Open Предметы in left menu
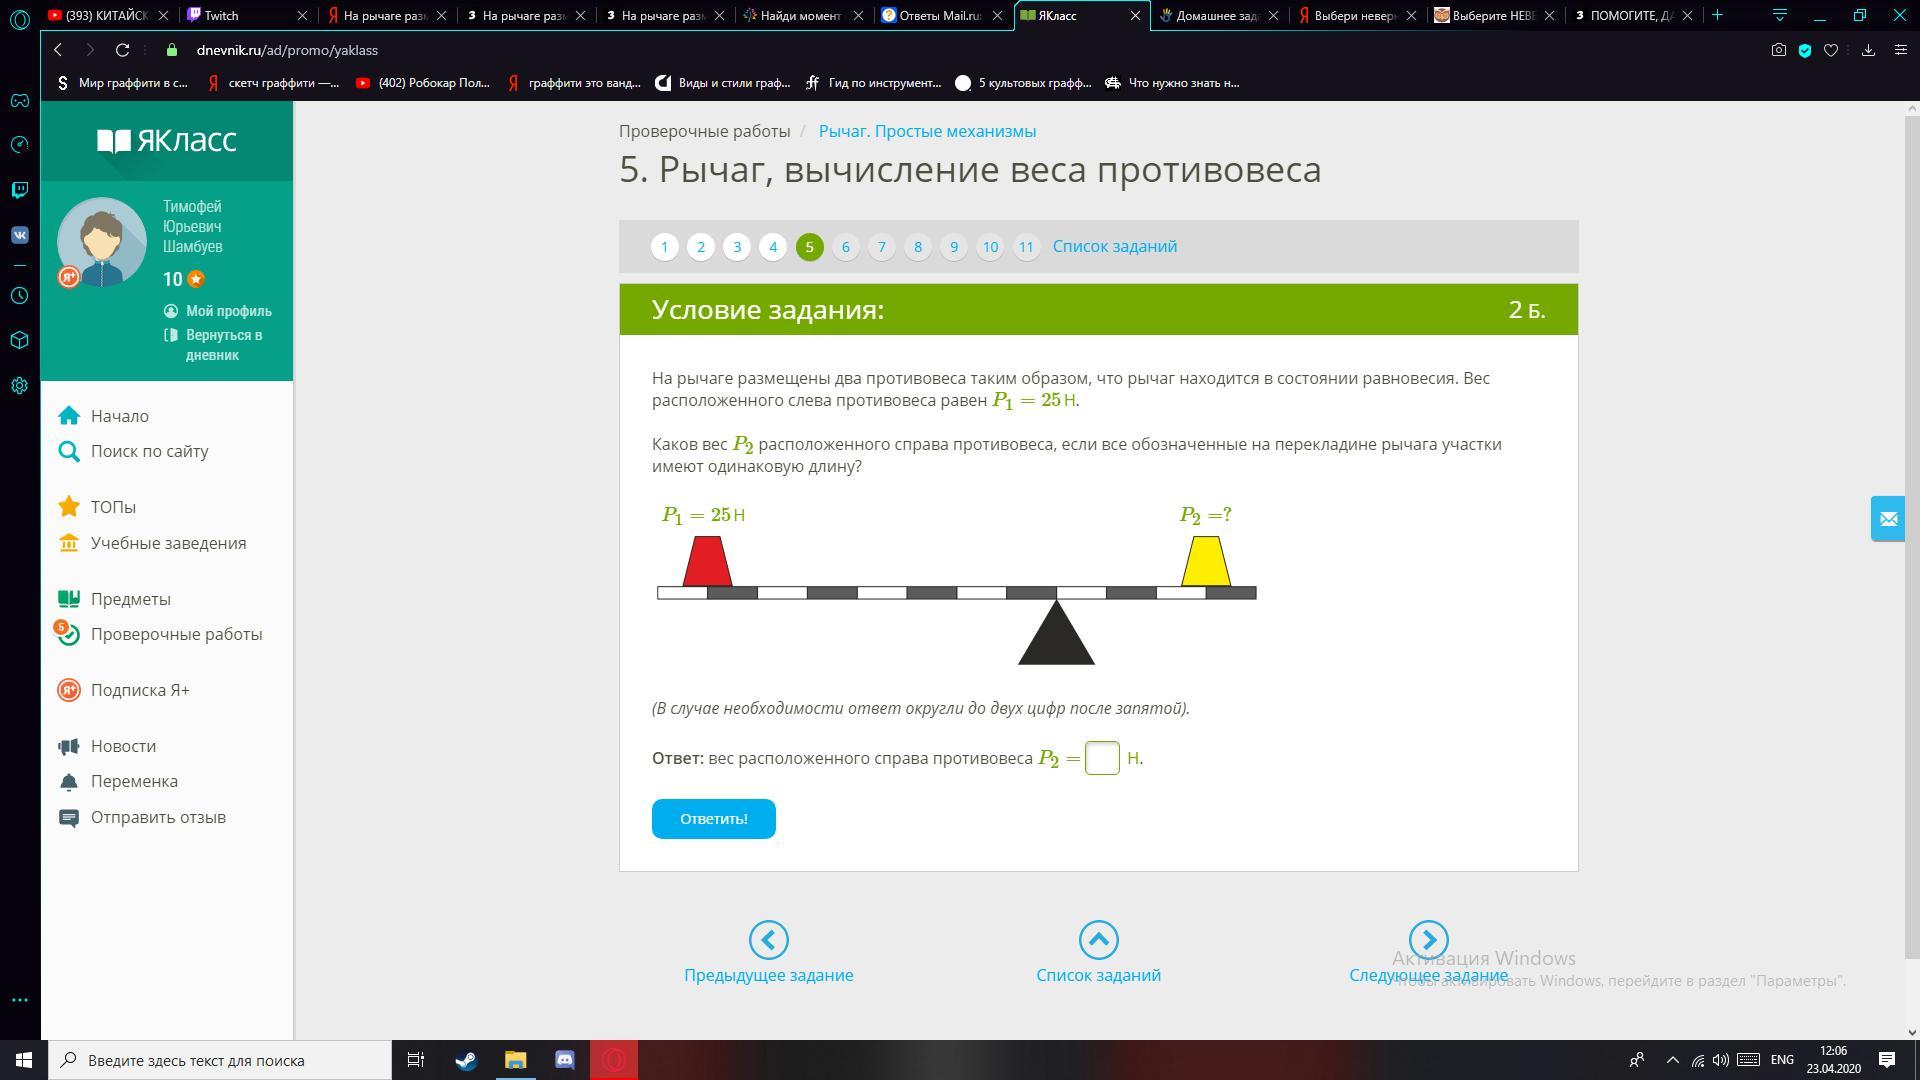This screenshot has height=1080, width=1920. (130, 599)
